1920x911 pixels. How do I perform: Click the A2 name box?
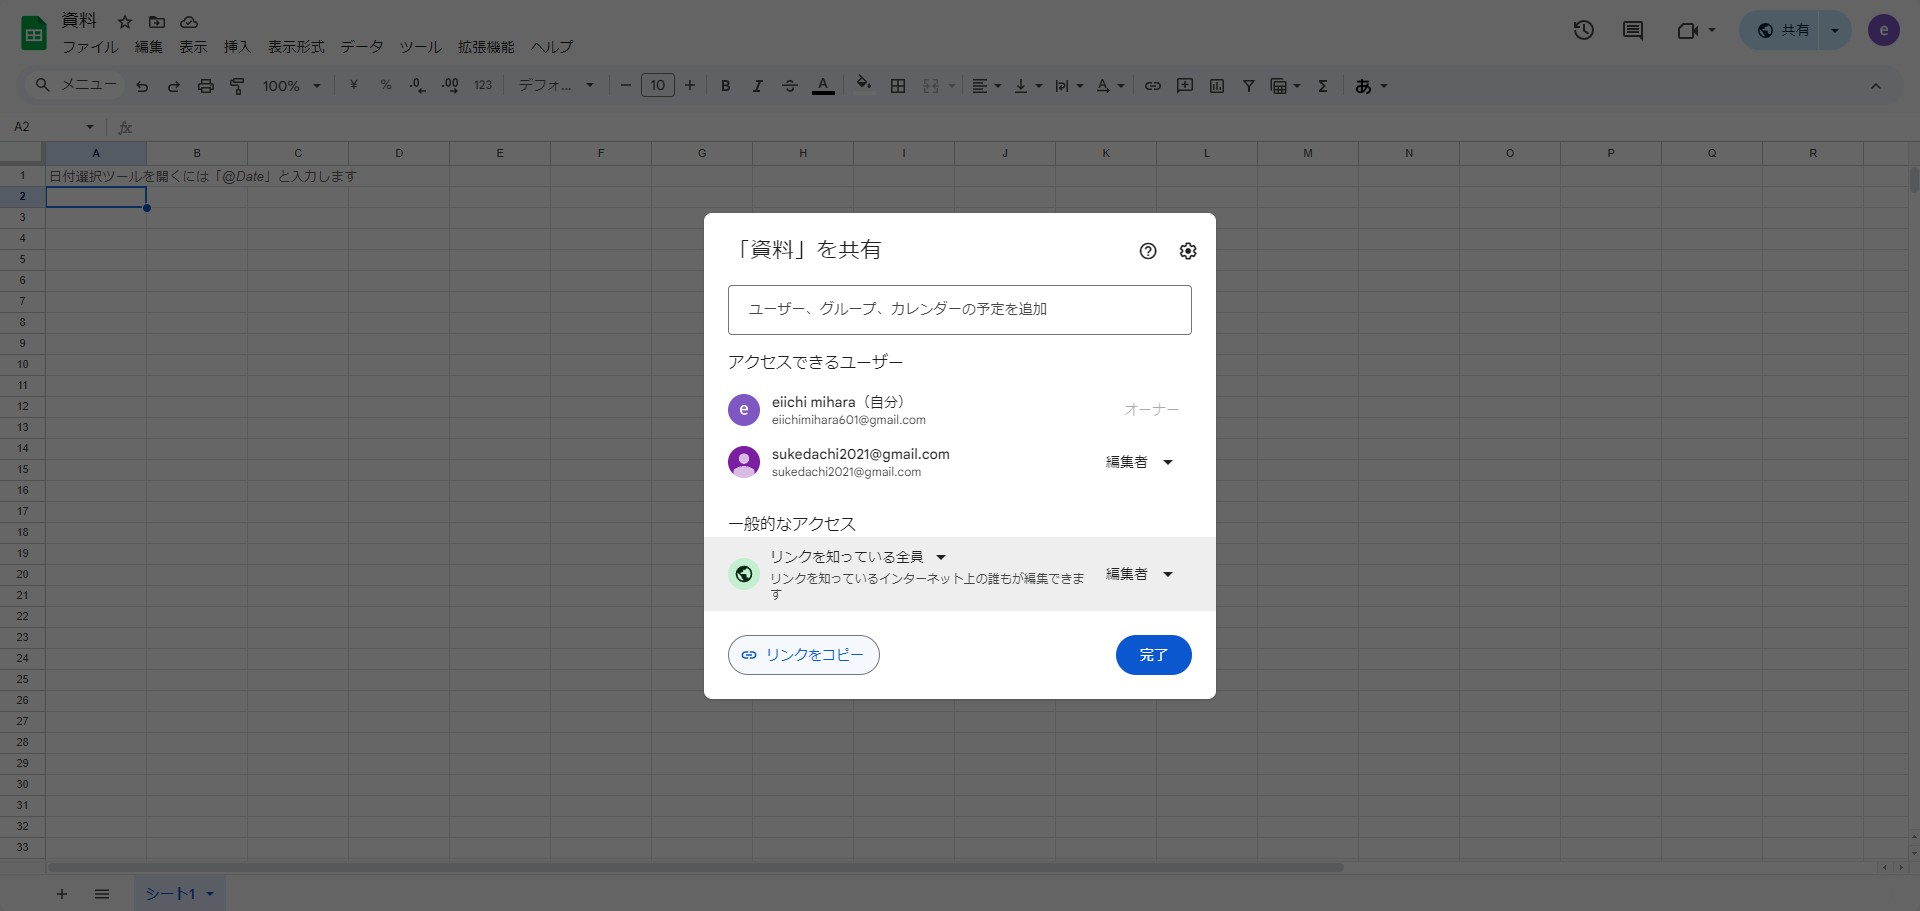point(52,127)
